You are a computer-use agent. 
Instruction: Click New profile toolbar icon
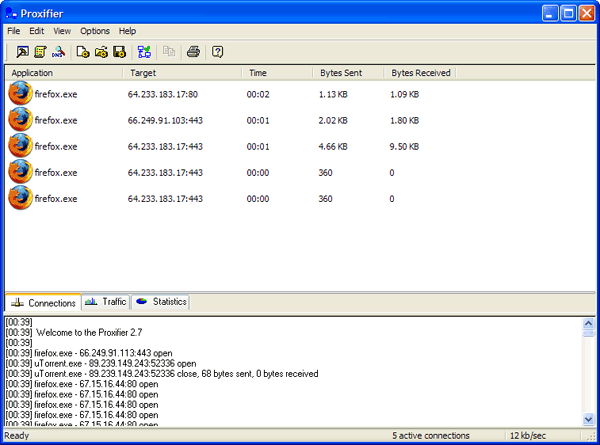click(x=83, y=52)
